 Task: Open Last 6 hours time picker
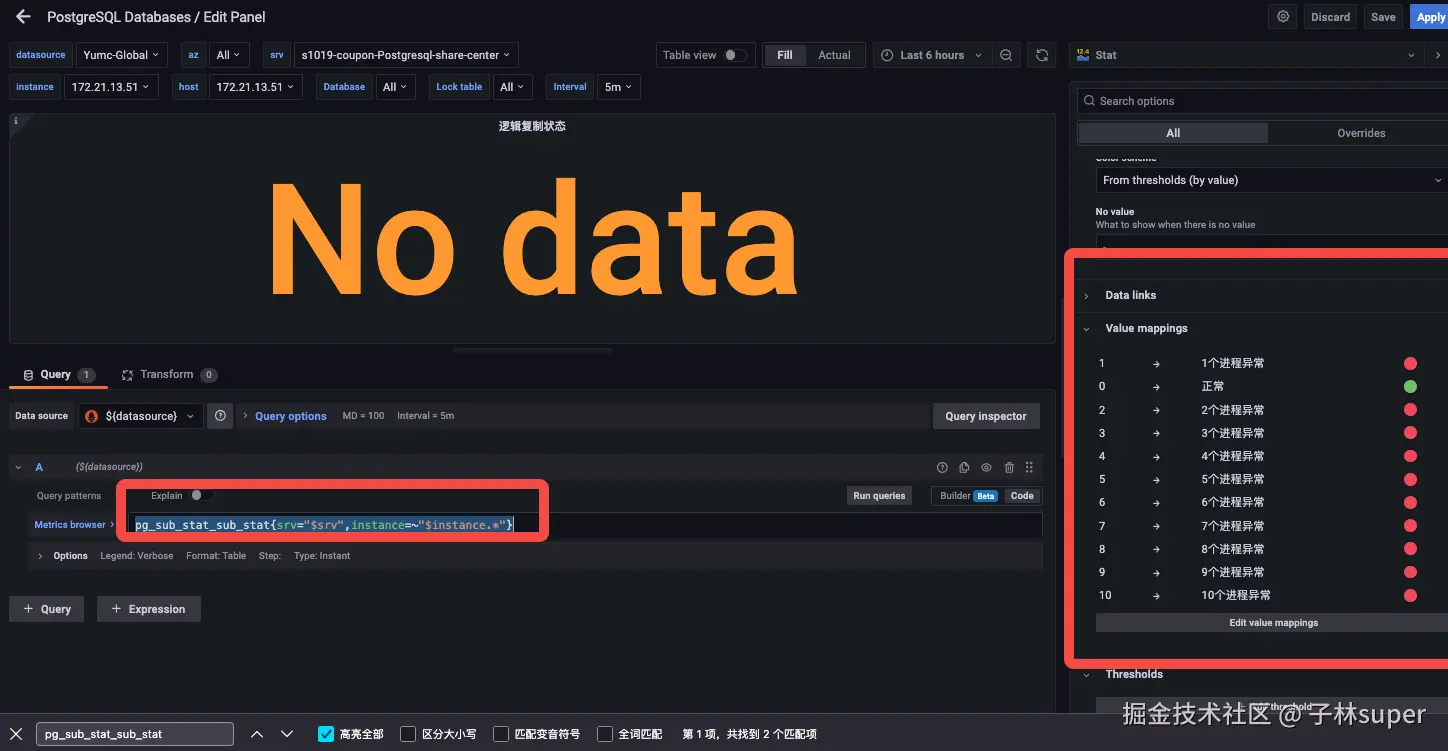click(932, 55)
